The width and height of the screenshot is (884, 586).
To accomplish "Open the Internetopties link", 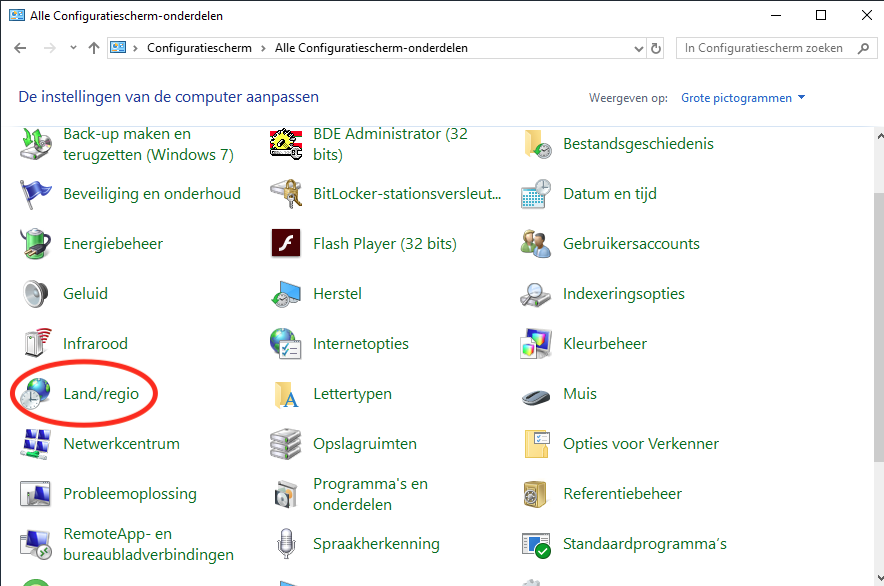I will click(x=360, y=344).
